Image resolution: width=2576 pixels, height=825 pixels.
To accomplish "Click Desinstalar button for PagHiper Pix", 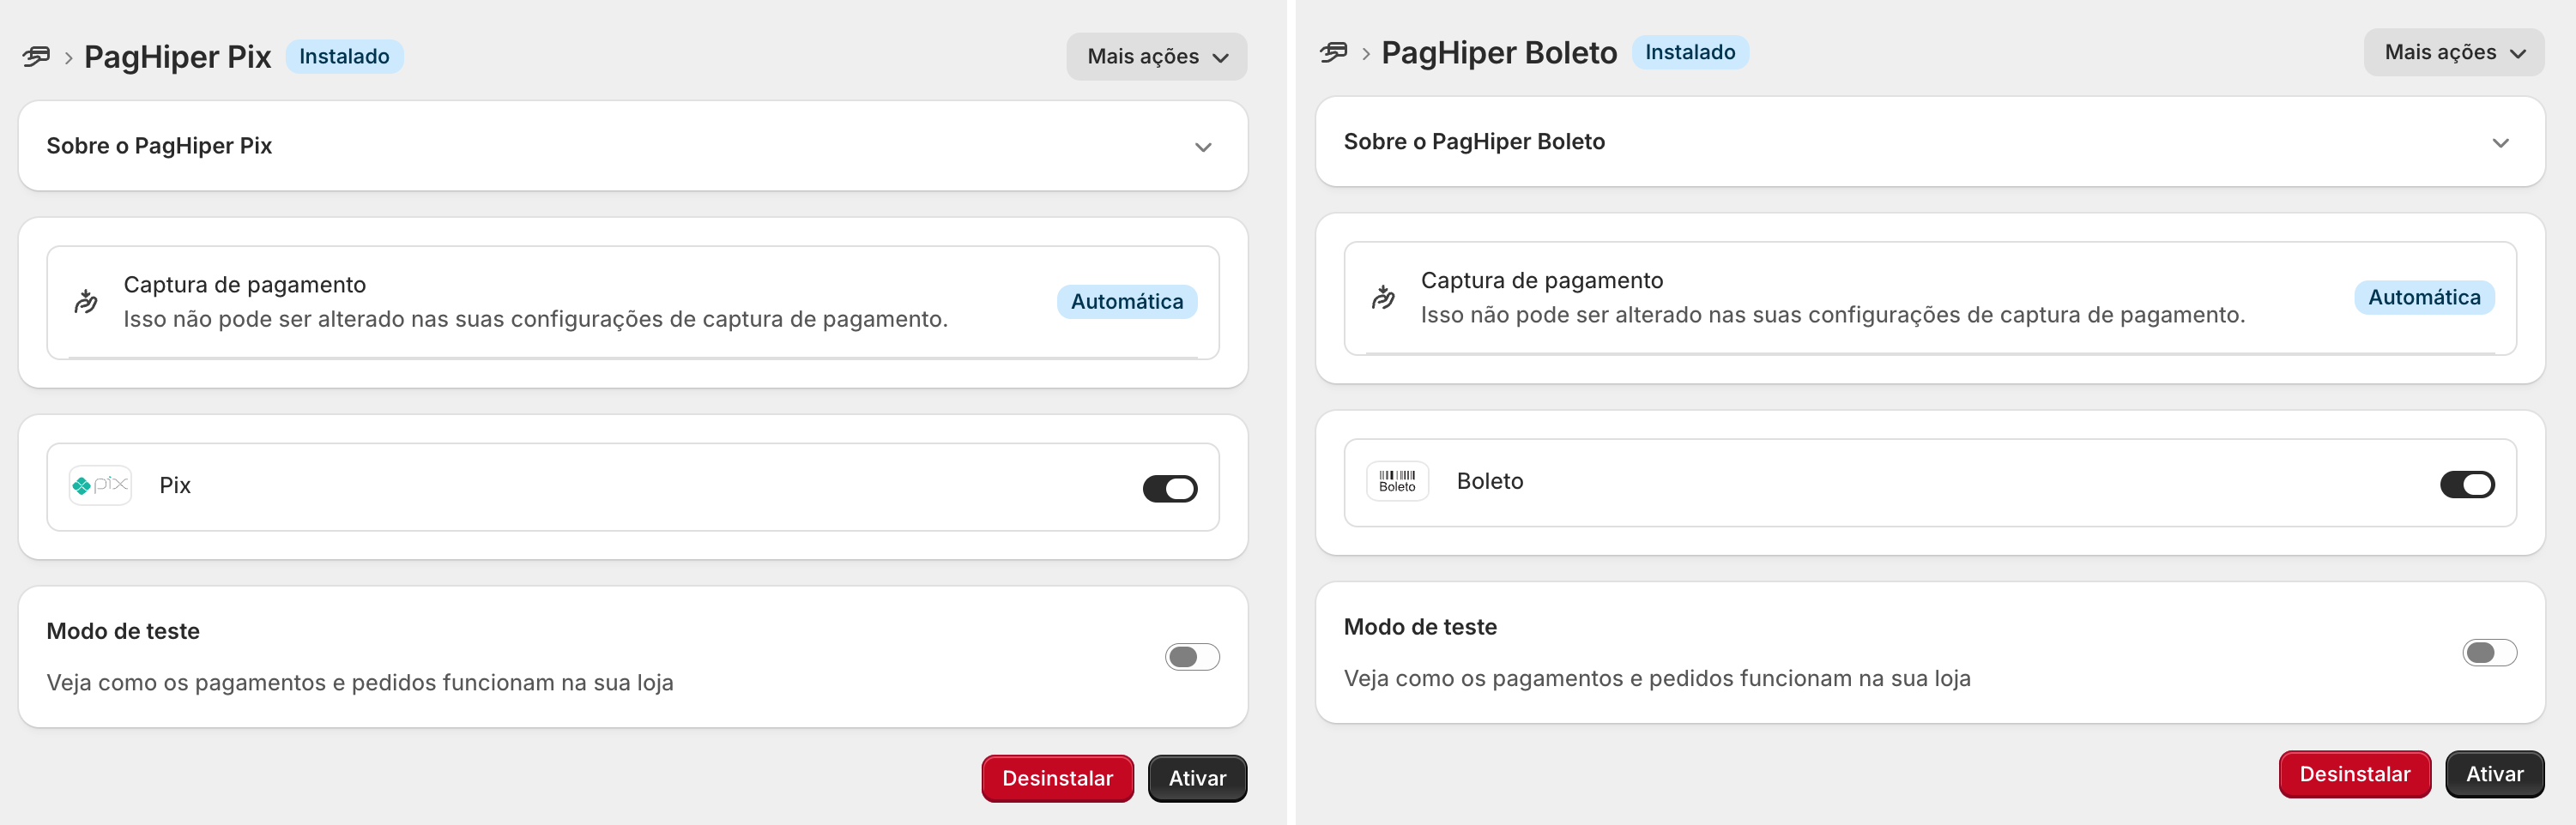I will point(1057,778).
